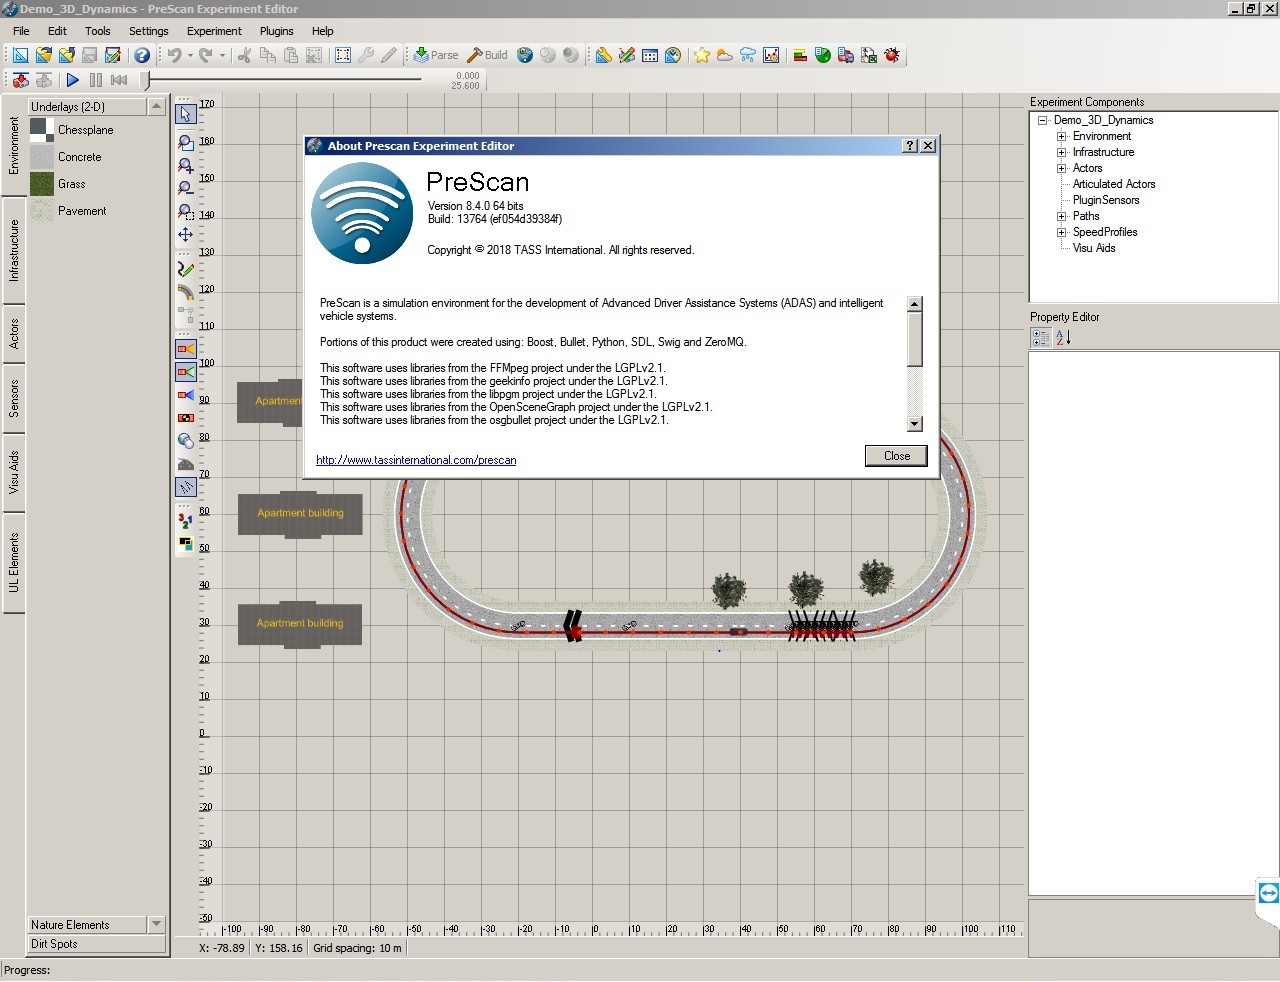Create a new experiment from the toolbar
The image size is (1280, 982).
pos(20,55)
